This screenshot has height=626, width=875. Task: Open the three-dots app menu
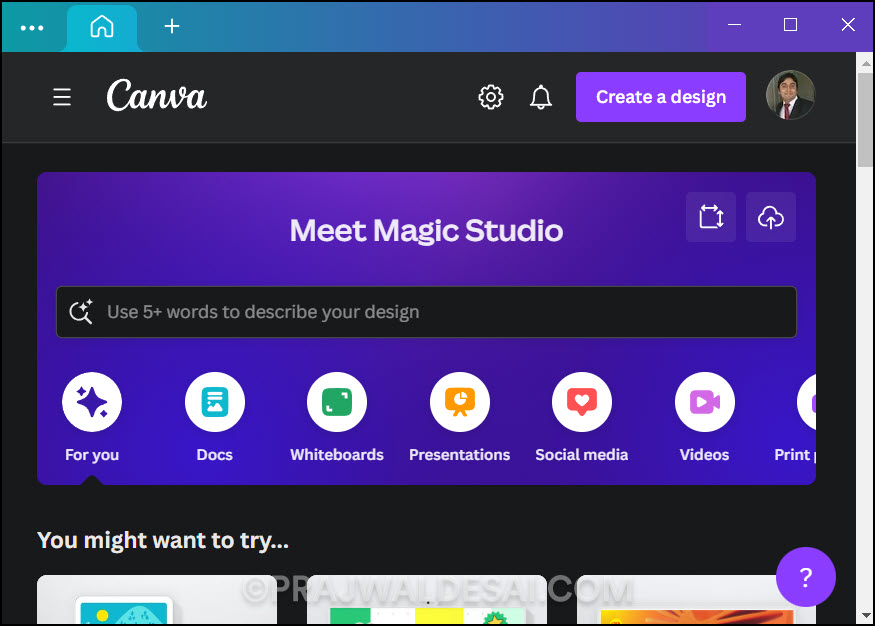32,27
